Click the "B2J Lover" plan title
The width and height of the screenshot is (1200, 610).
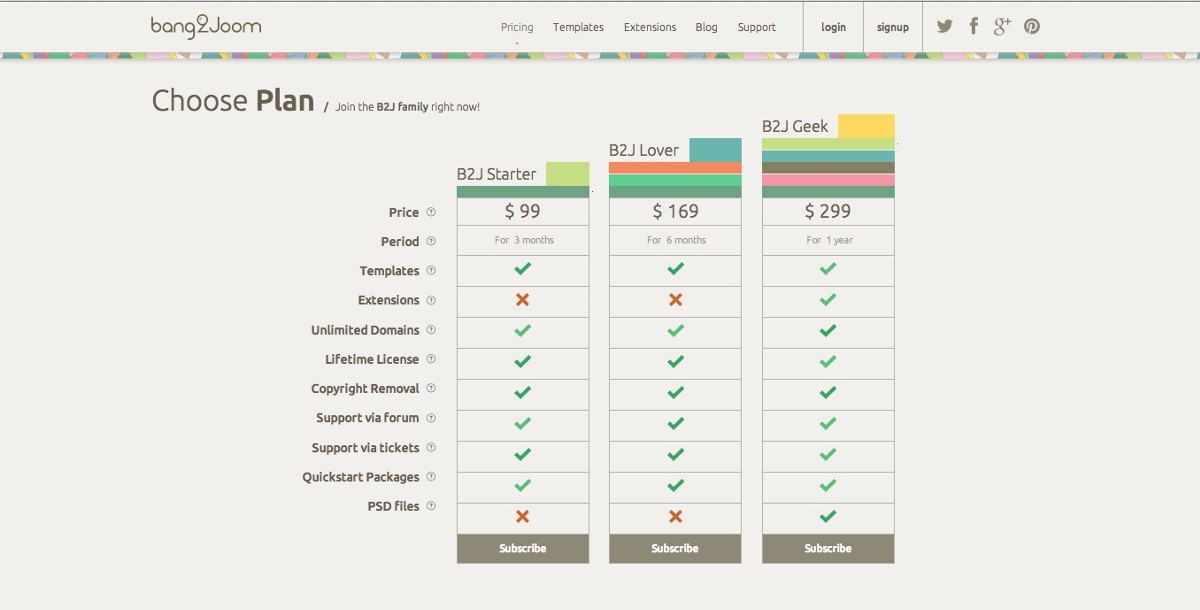coord(644,150)
